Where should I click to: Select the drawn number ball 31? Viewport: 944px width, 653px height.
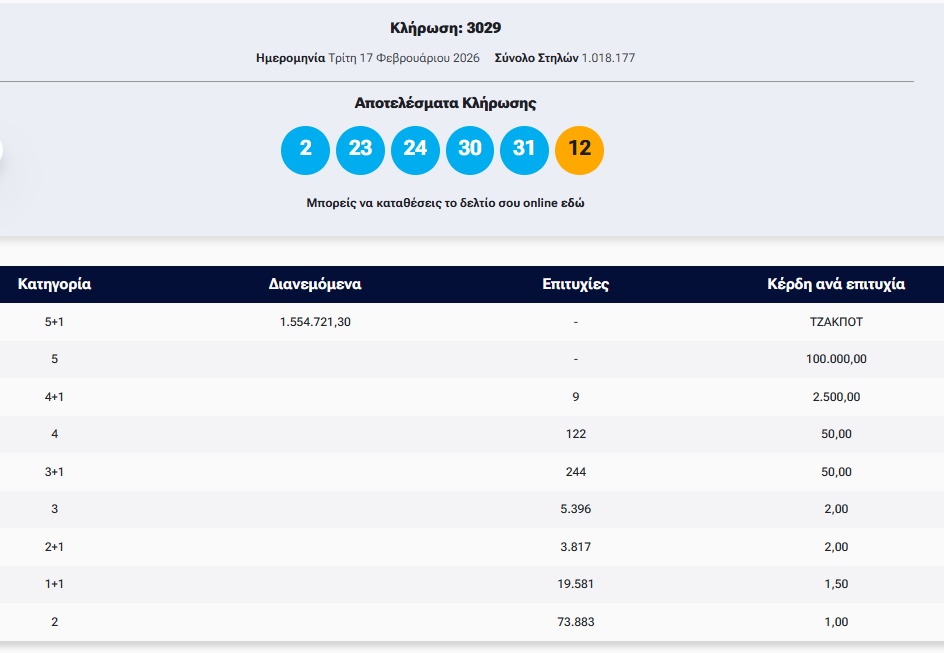(525, 149)
